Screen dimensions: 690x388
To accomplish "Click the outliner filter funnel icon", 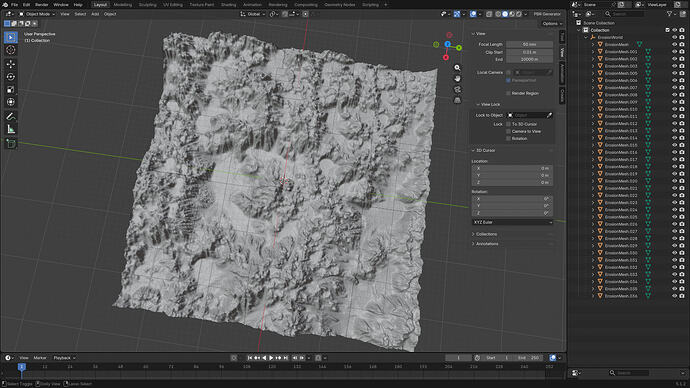I will (669, 14).
